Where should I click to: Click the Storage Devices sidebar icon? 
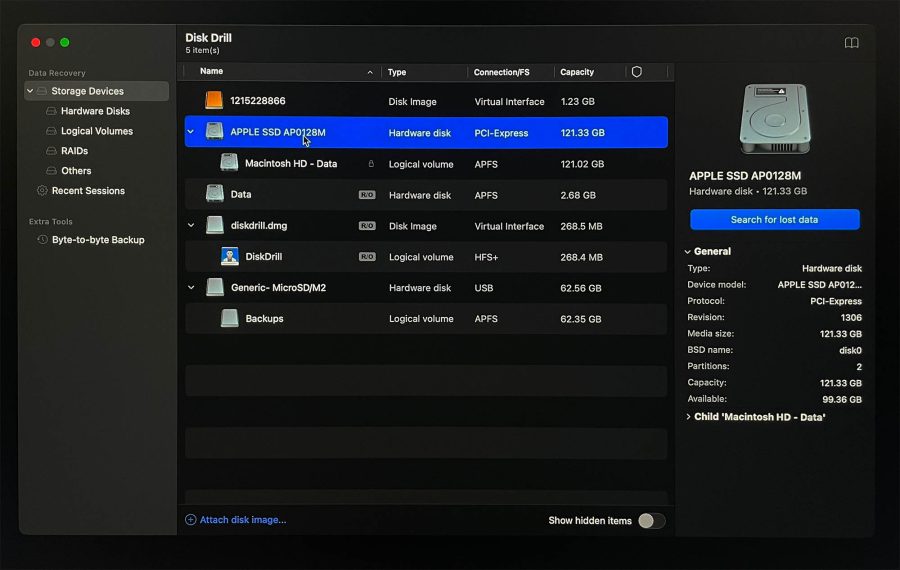point(42,91)
